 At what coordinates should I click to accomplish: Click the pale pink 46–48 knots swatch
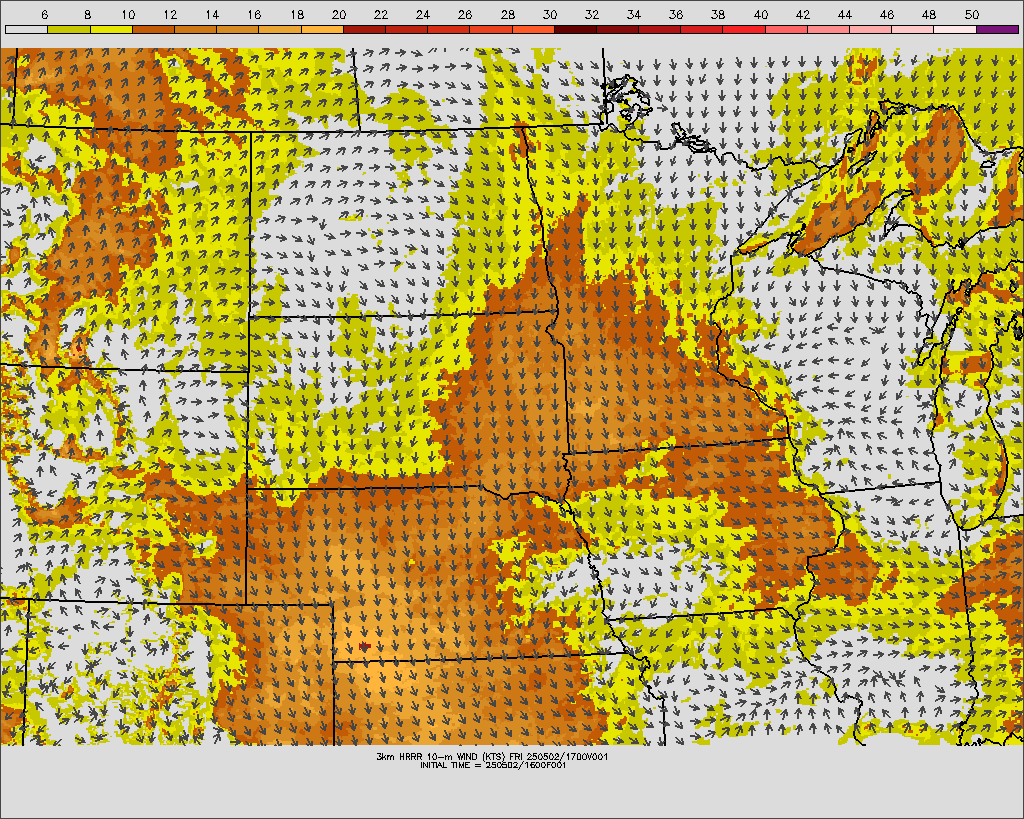(x=913, y=29)
